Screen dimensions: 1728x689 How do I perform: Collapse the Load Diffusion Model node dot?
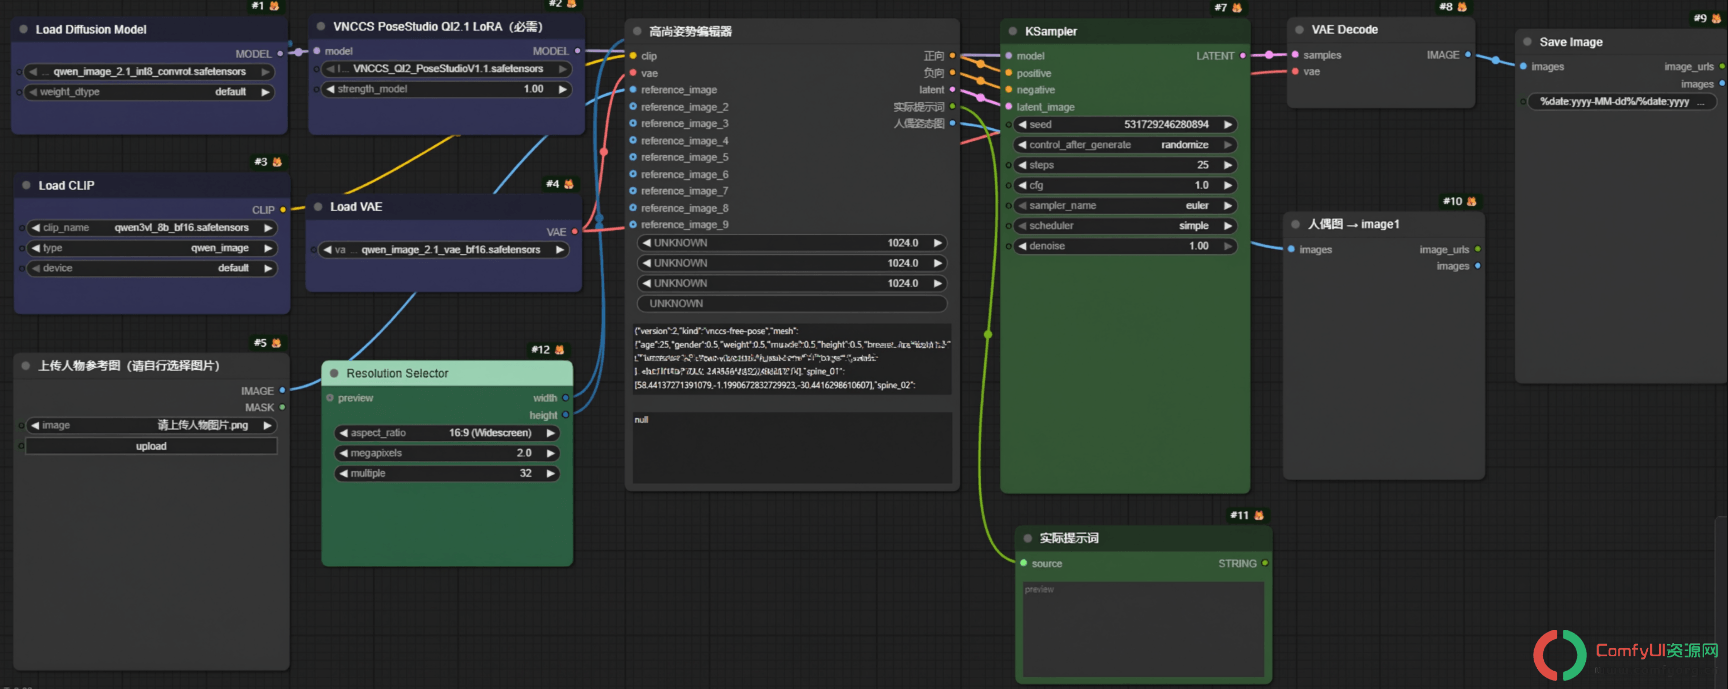point(24,30)
